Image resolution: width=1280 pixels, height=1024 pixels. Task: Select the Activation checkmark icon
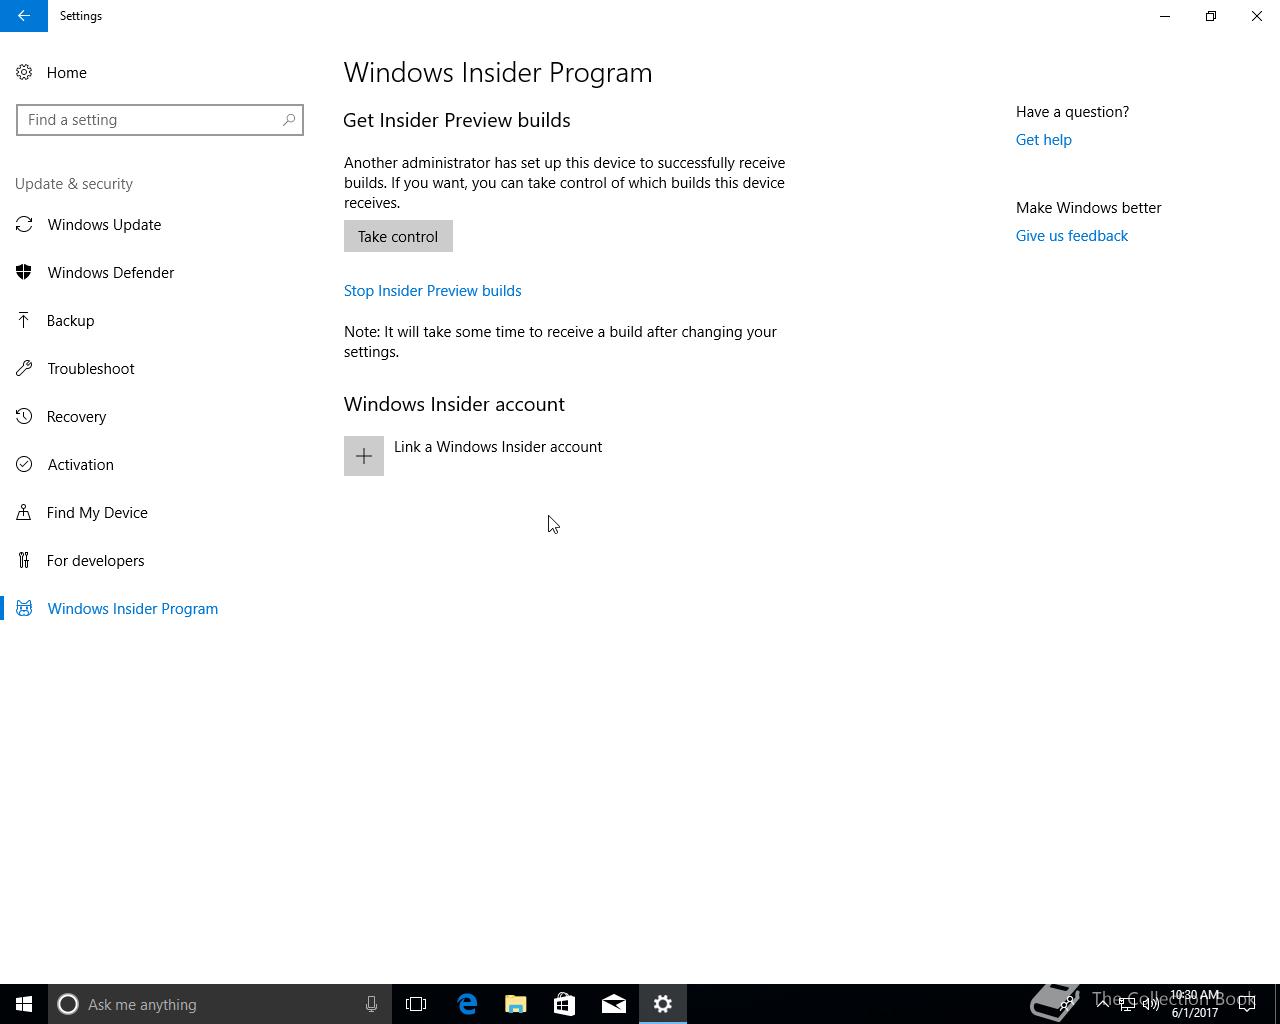click(24, 465)
